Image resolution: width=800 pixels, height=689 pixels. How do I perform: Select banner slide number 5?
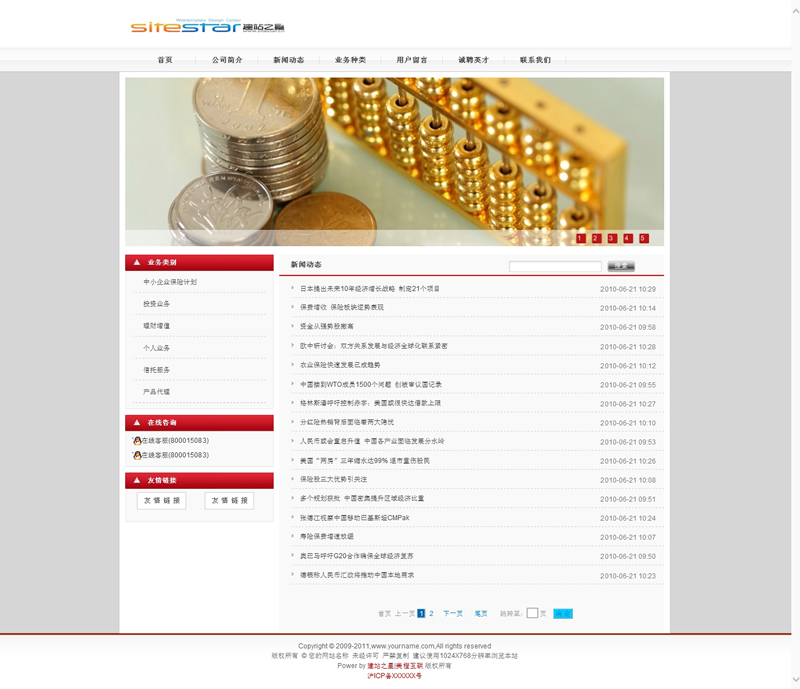click(644, 238)
